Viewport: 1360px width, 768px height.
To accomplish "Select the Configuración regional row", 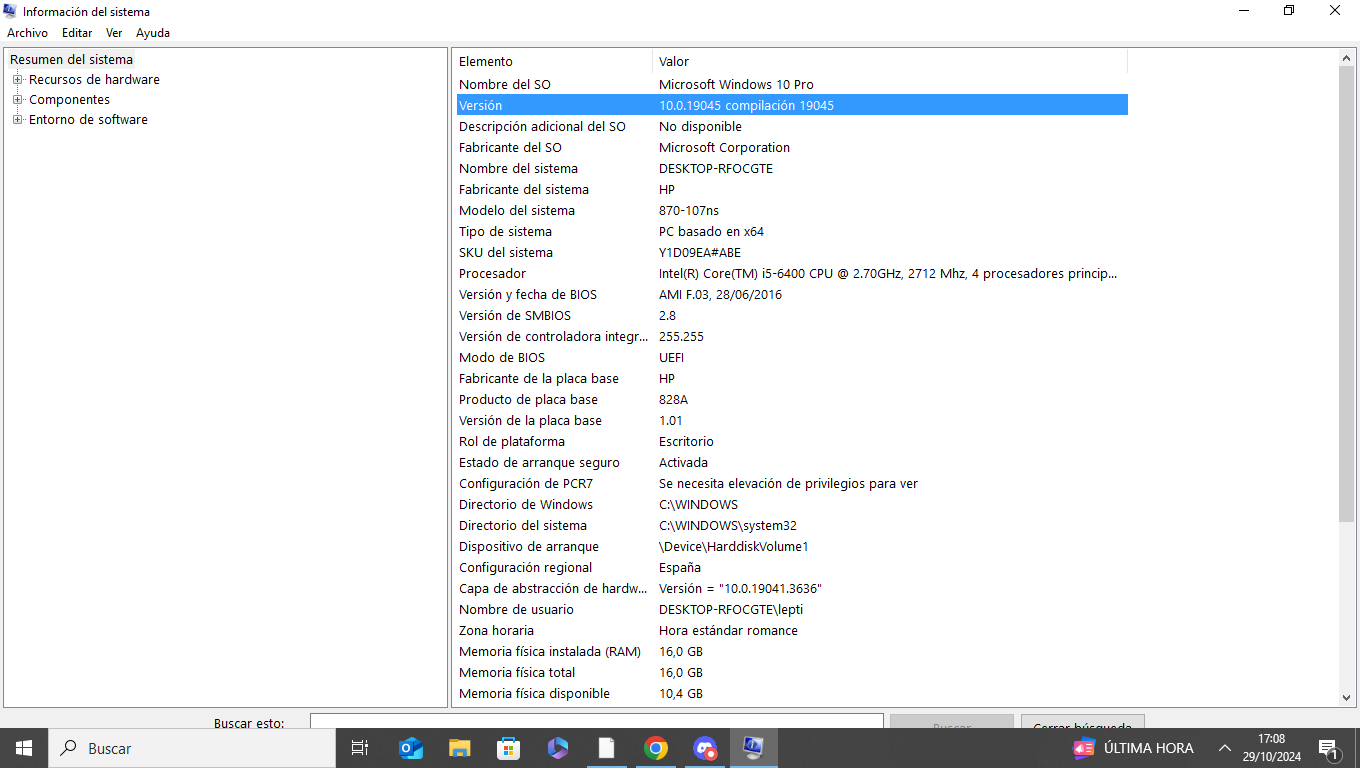I will click(792, 568).
